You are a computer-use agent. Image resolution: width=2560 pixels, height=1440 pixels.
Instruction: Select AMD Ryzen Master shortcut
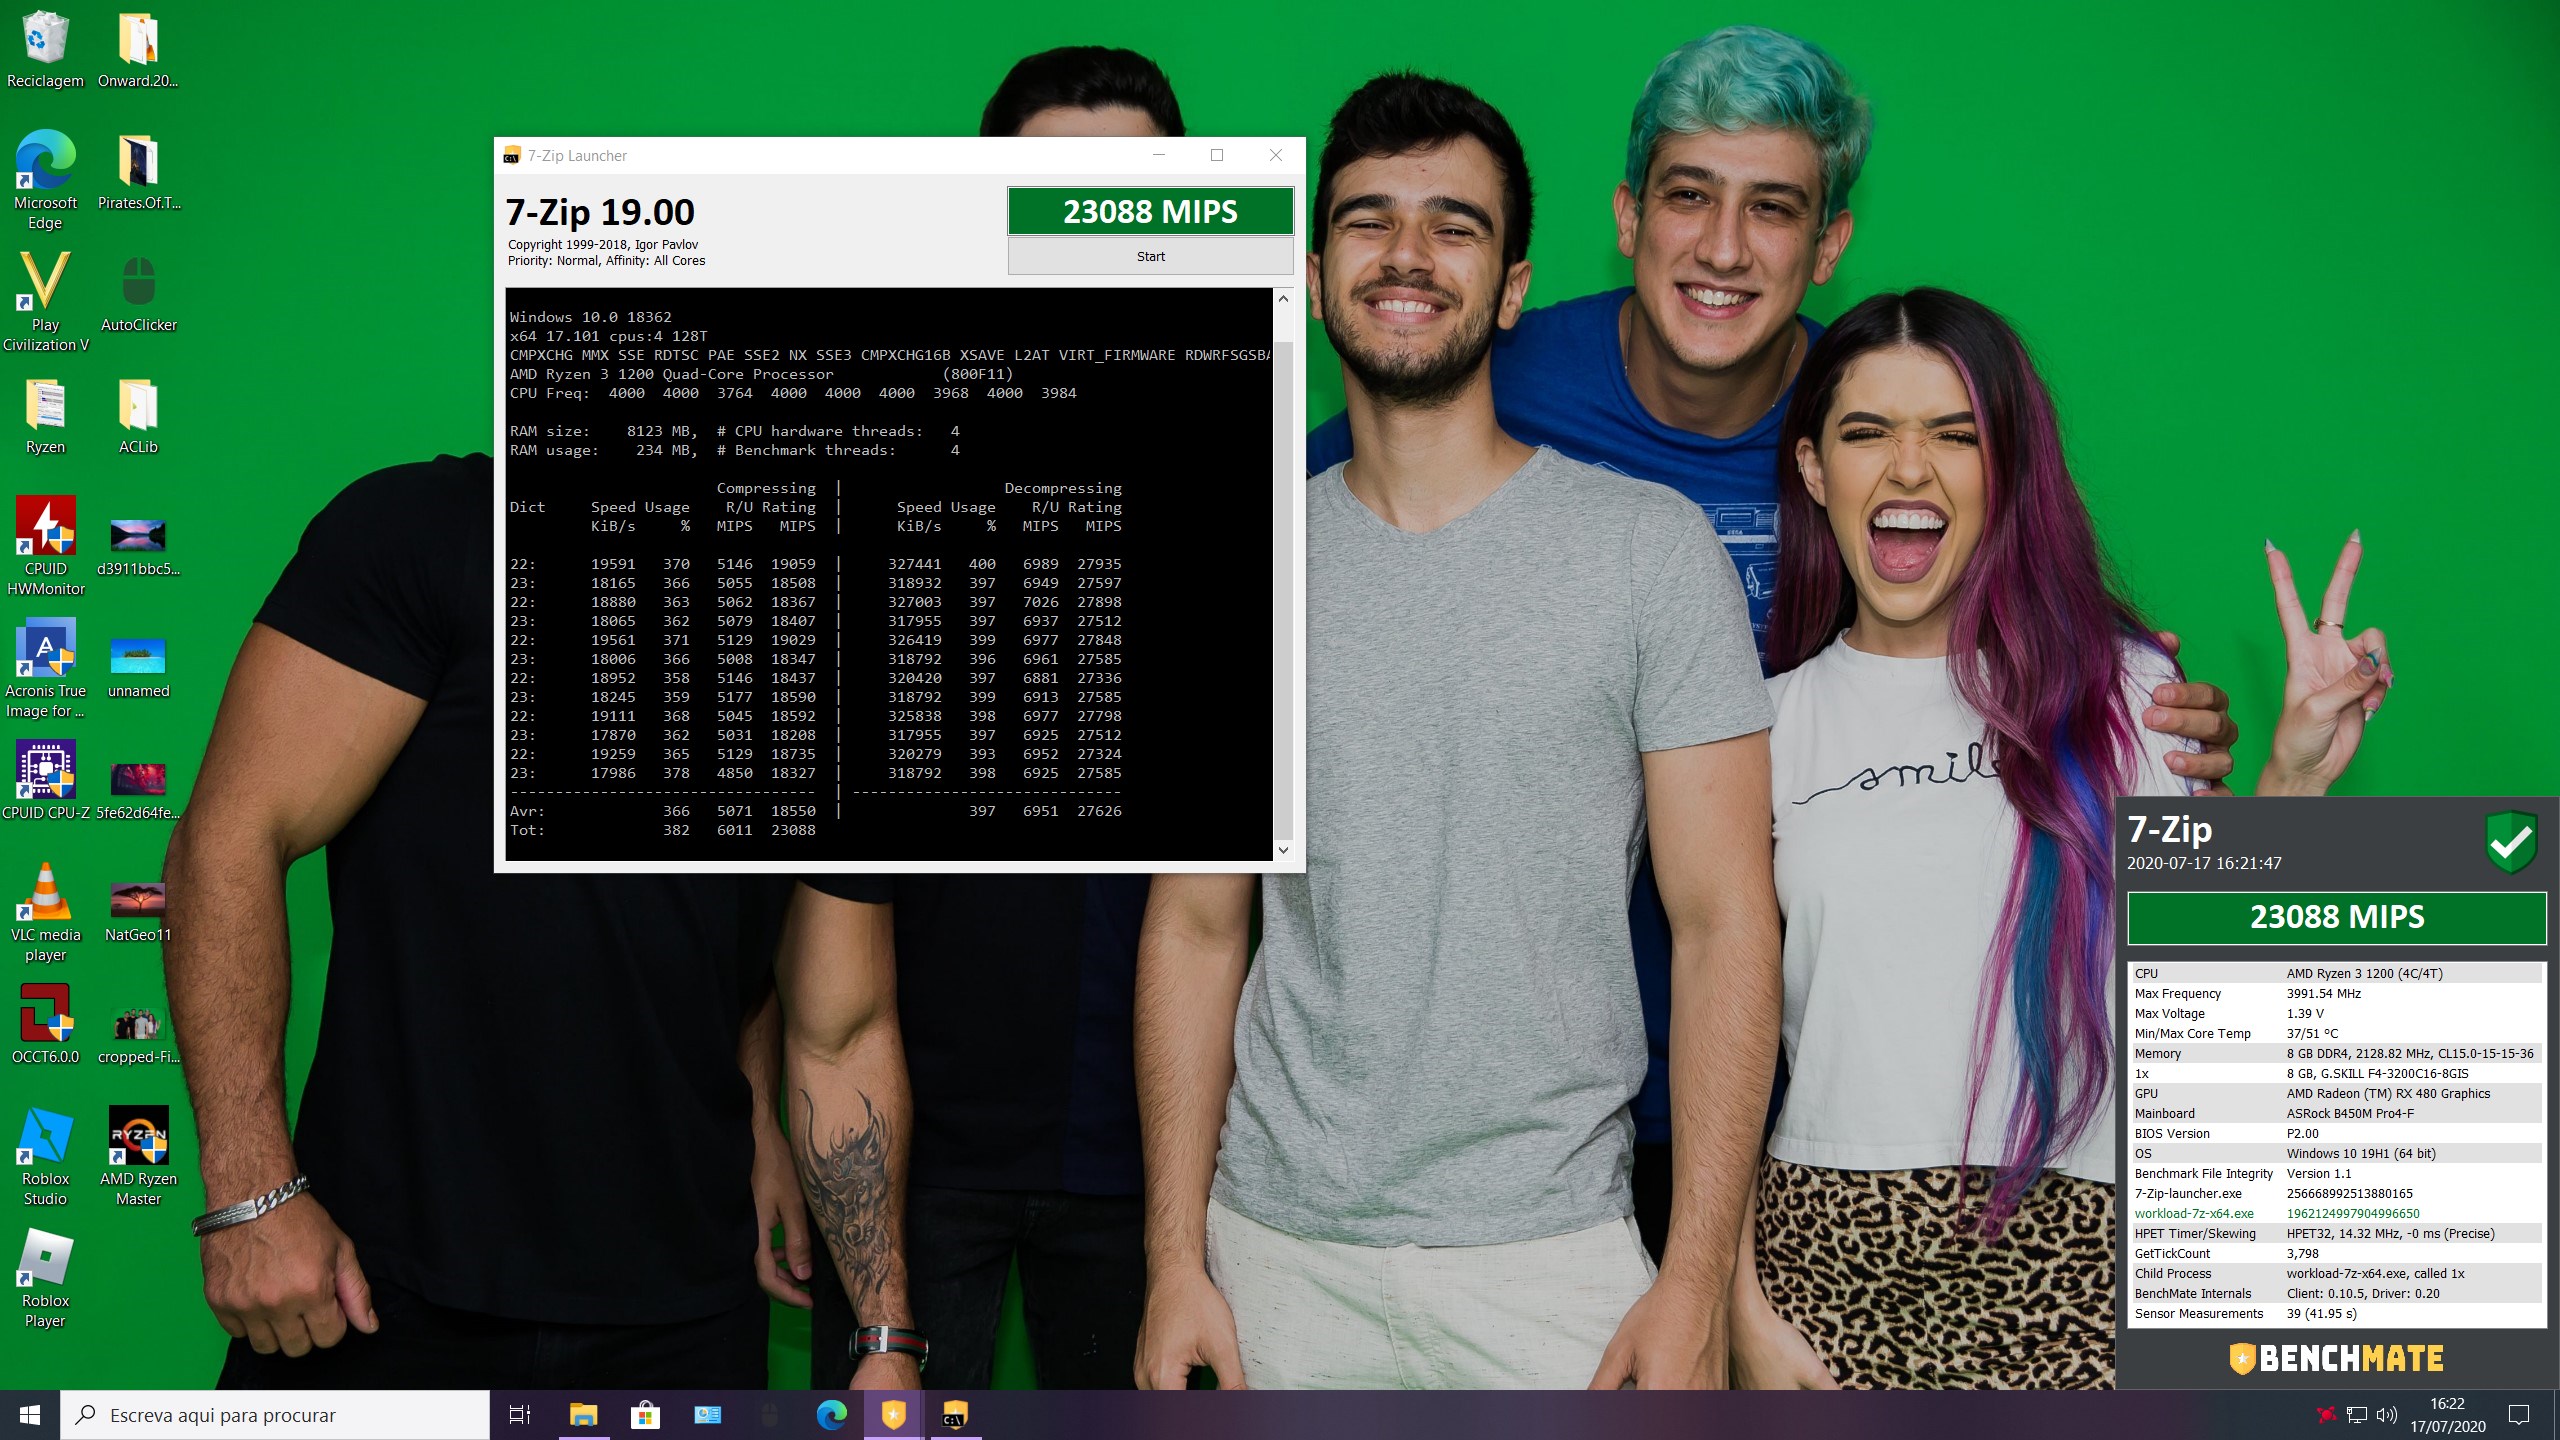(138, 1157)
